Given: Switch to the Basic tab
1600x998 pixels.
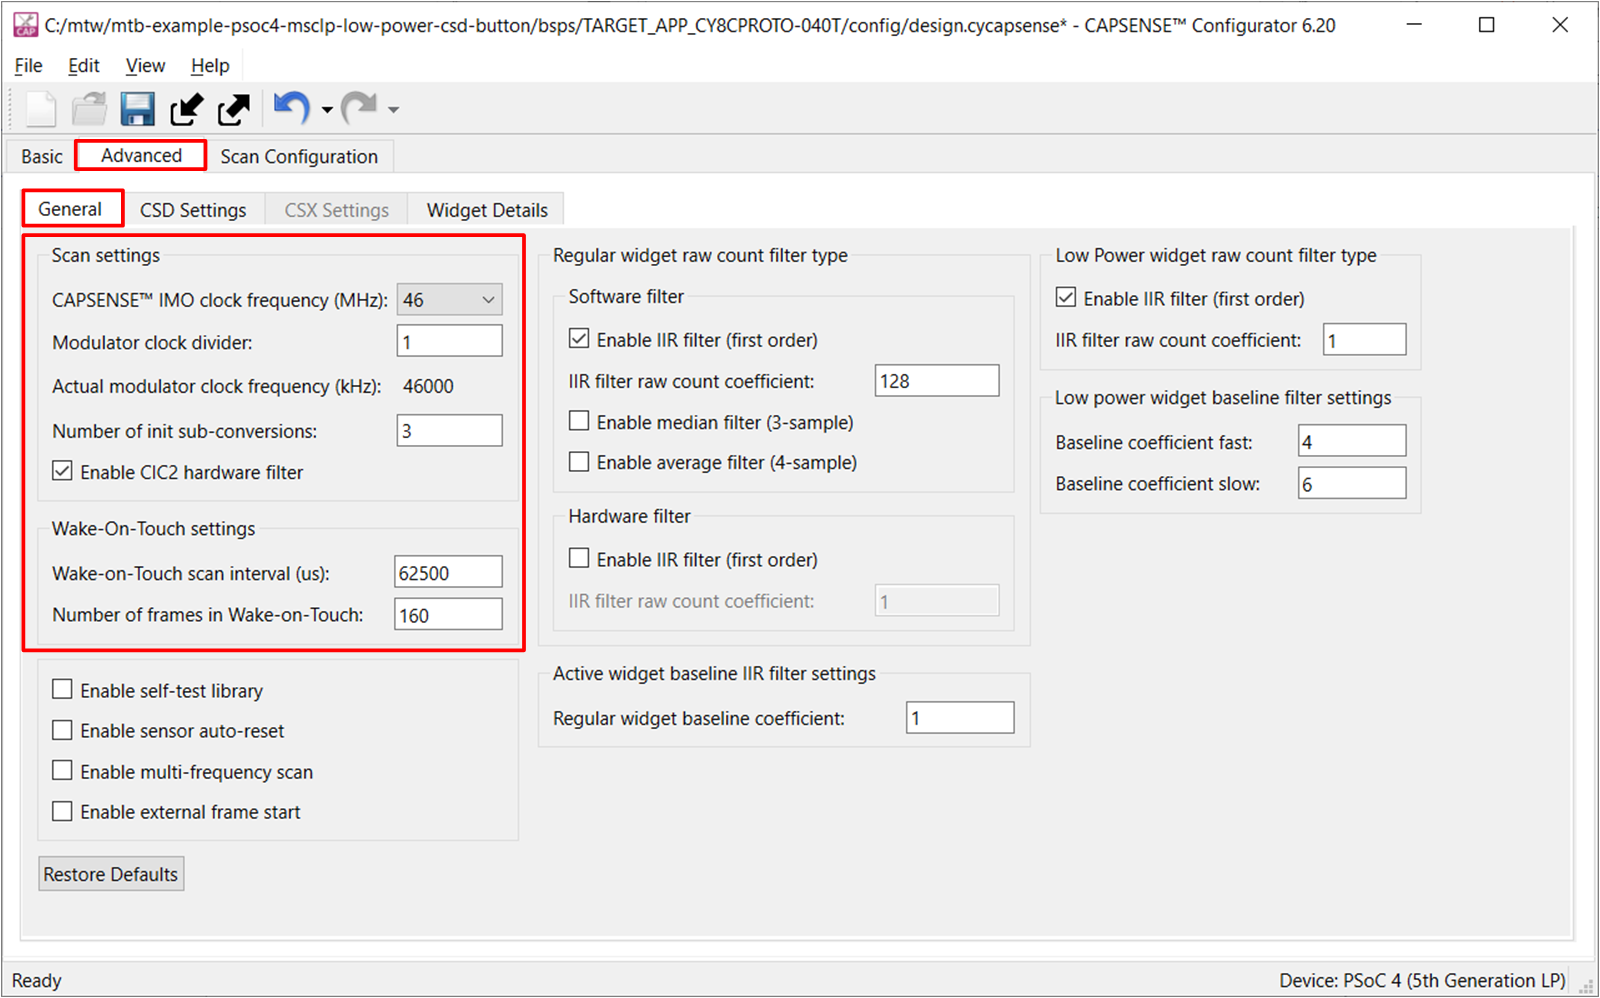Looking at the screenshot, I should 42,157.
